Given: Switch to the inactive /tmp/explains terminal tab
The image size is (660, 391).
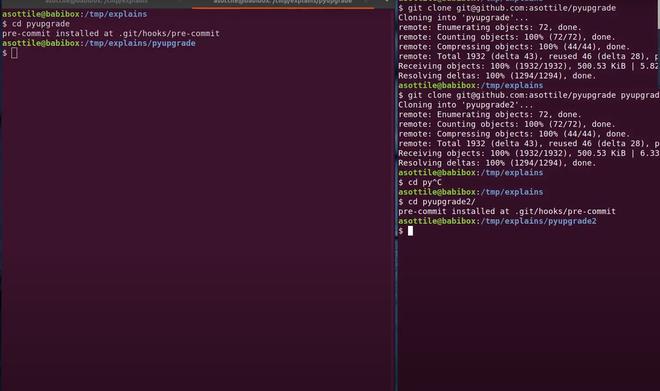Looking at the screenshot, I should pos(96,3).
